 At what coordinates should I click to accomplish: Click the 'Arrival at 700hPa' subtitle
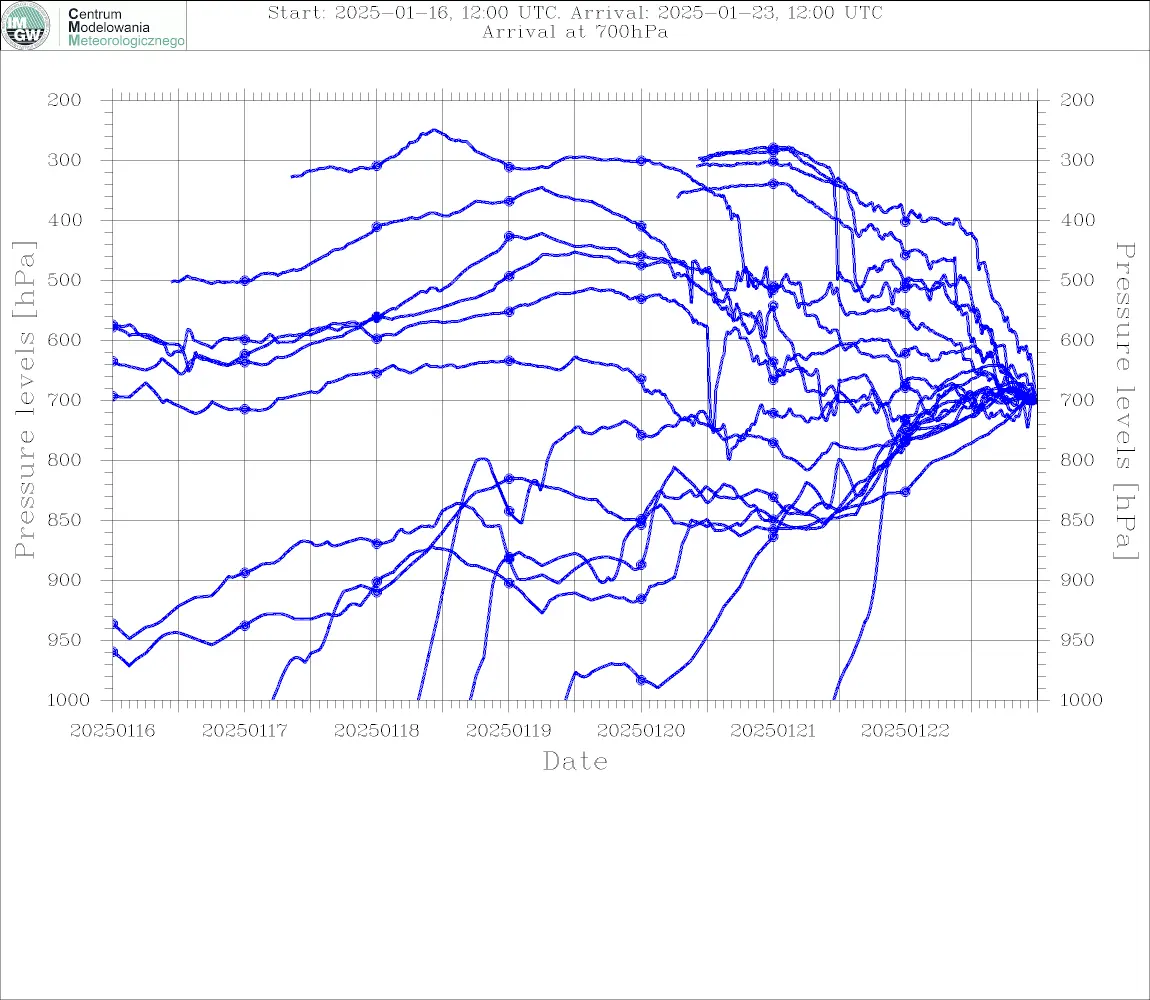(x=575, y=32)
